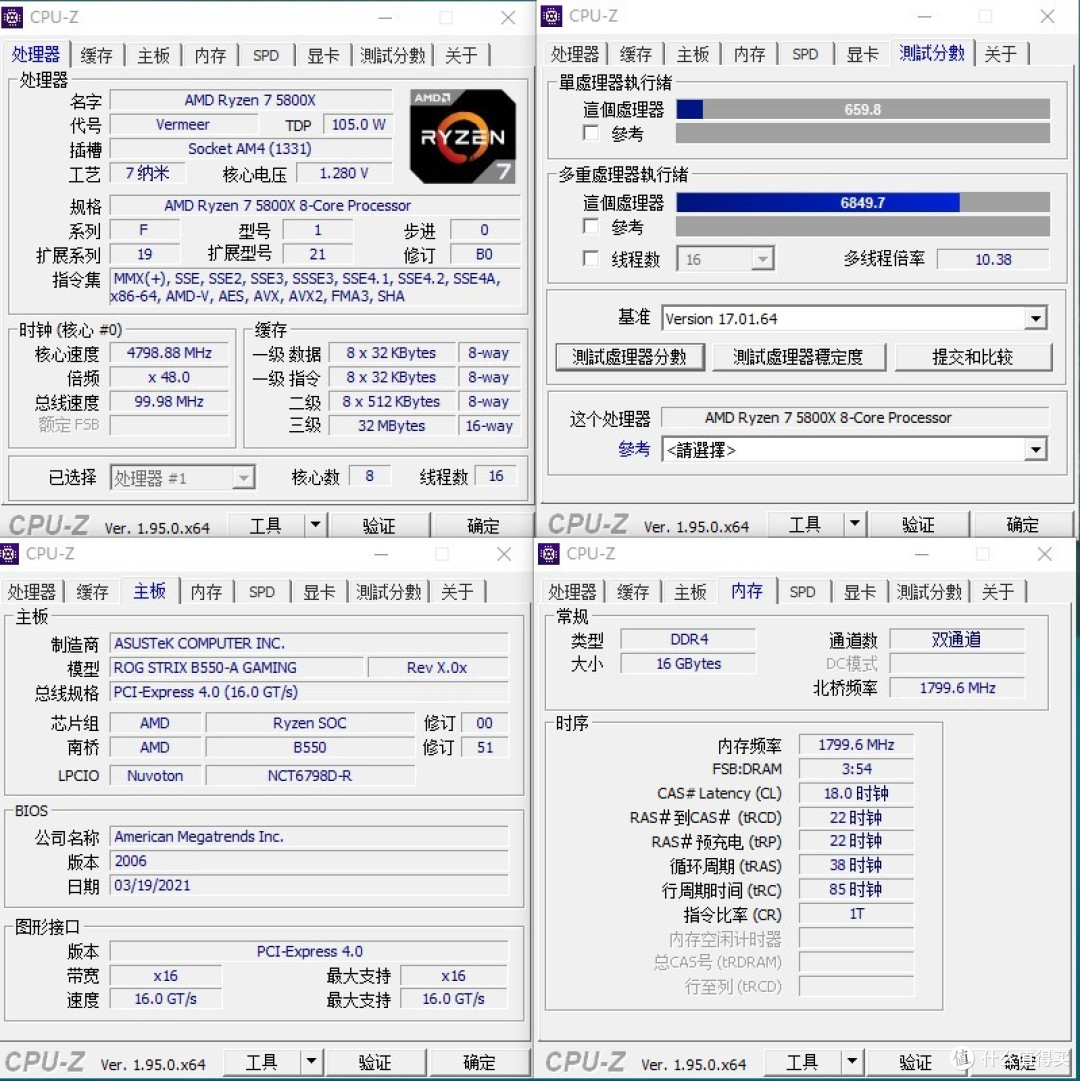Click 工具 button in mainboard window
This screenshot has height=1081, width=1080.
261,1061
